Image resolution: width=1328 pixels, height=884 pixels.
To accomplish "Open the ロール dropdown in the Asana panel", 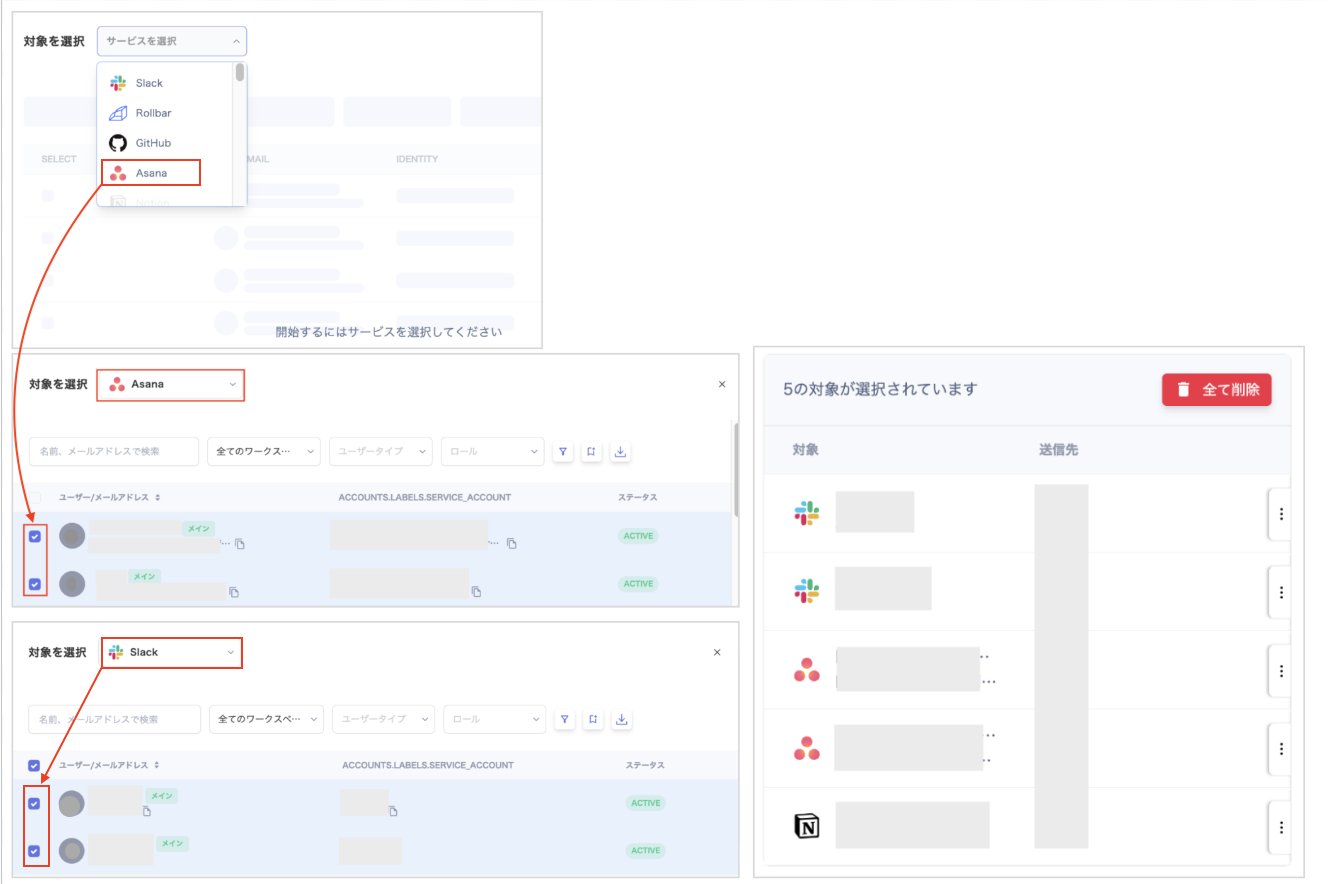I will point(492,452).
